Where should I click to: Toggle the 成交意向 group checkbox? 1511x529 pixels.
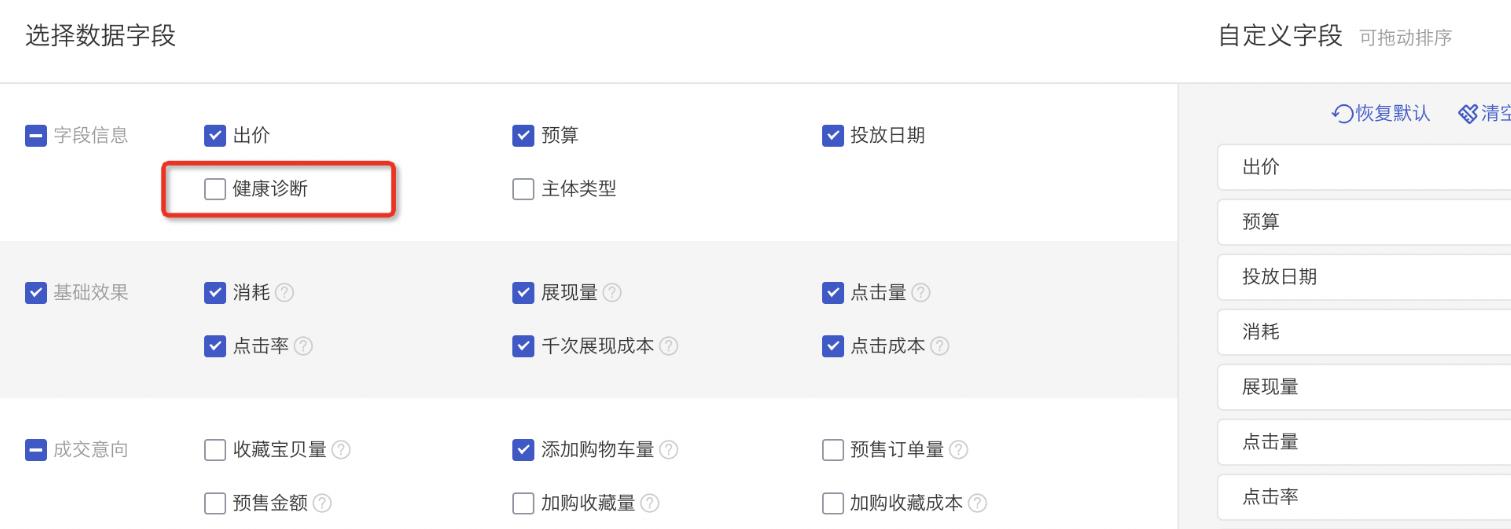[x=33, y=451]
